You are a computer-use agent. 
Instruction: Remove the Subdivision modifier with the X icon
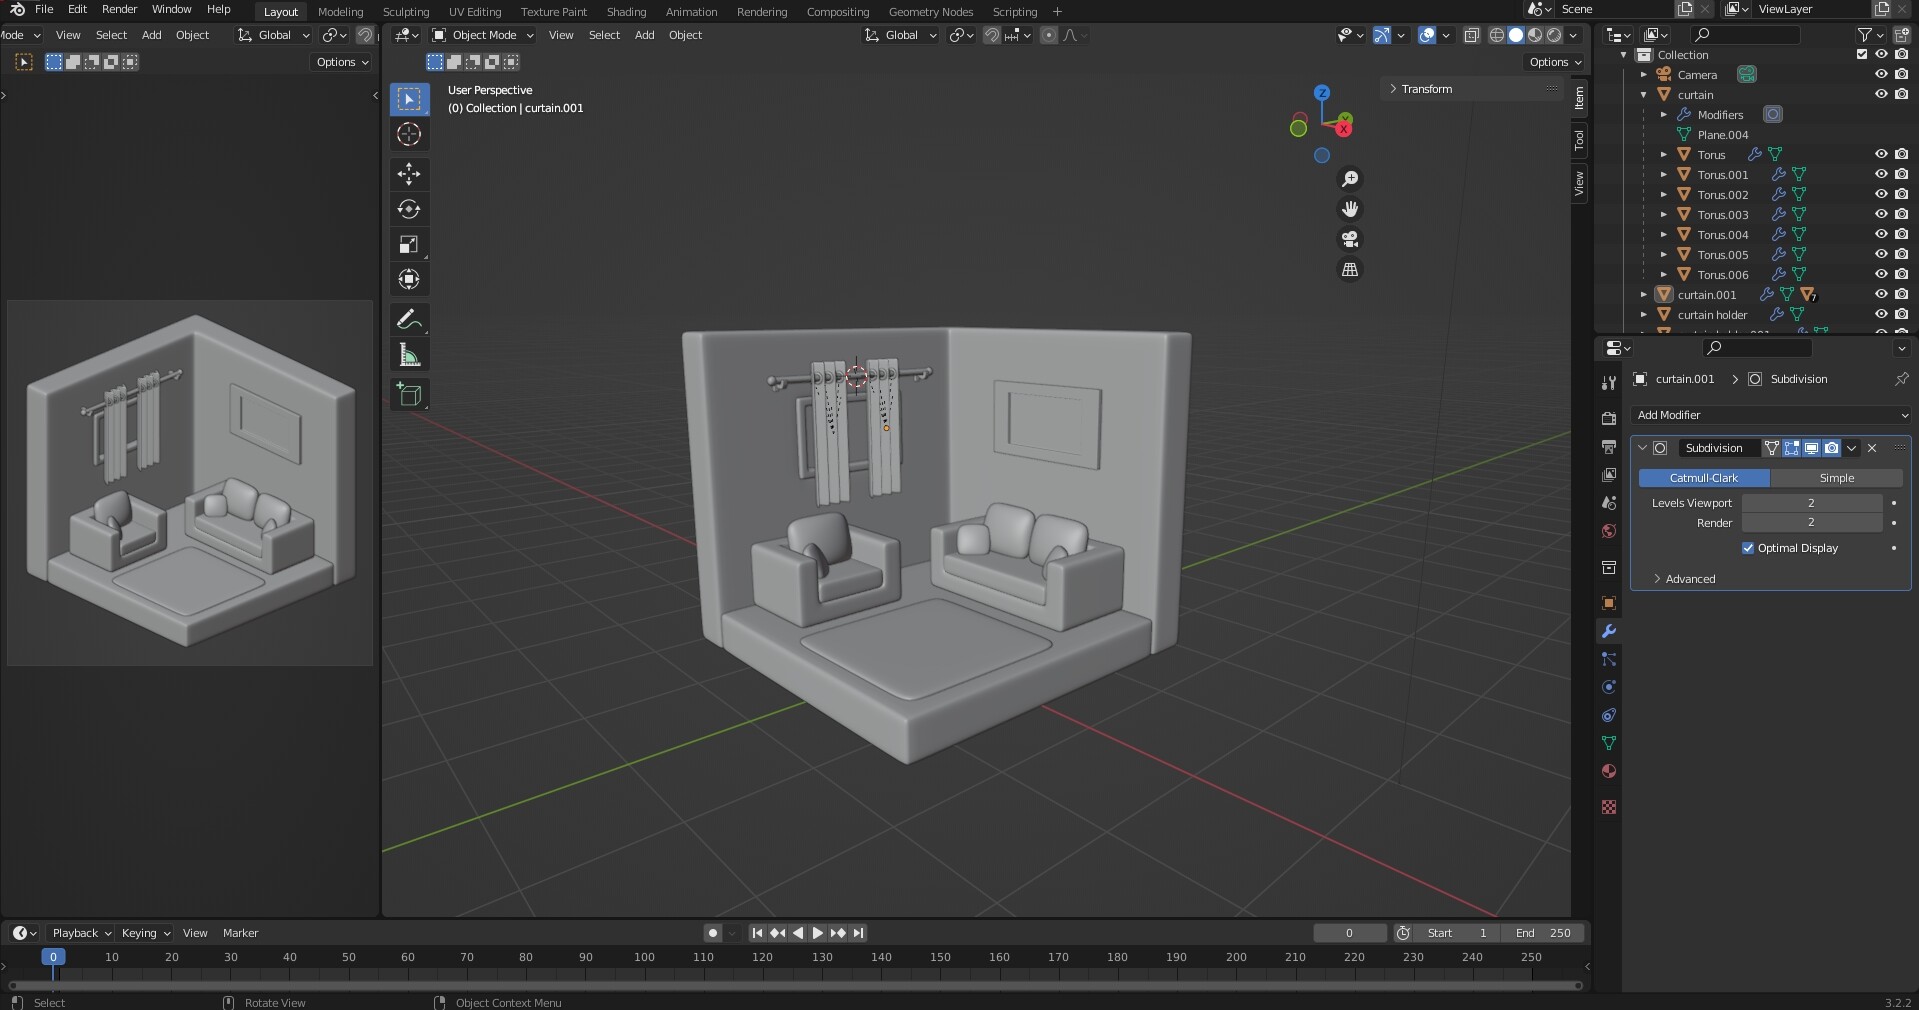1872,448
